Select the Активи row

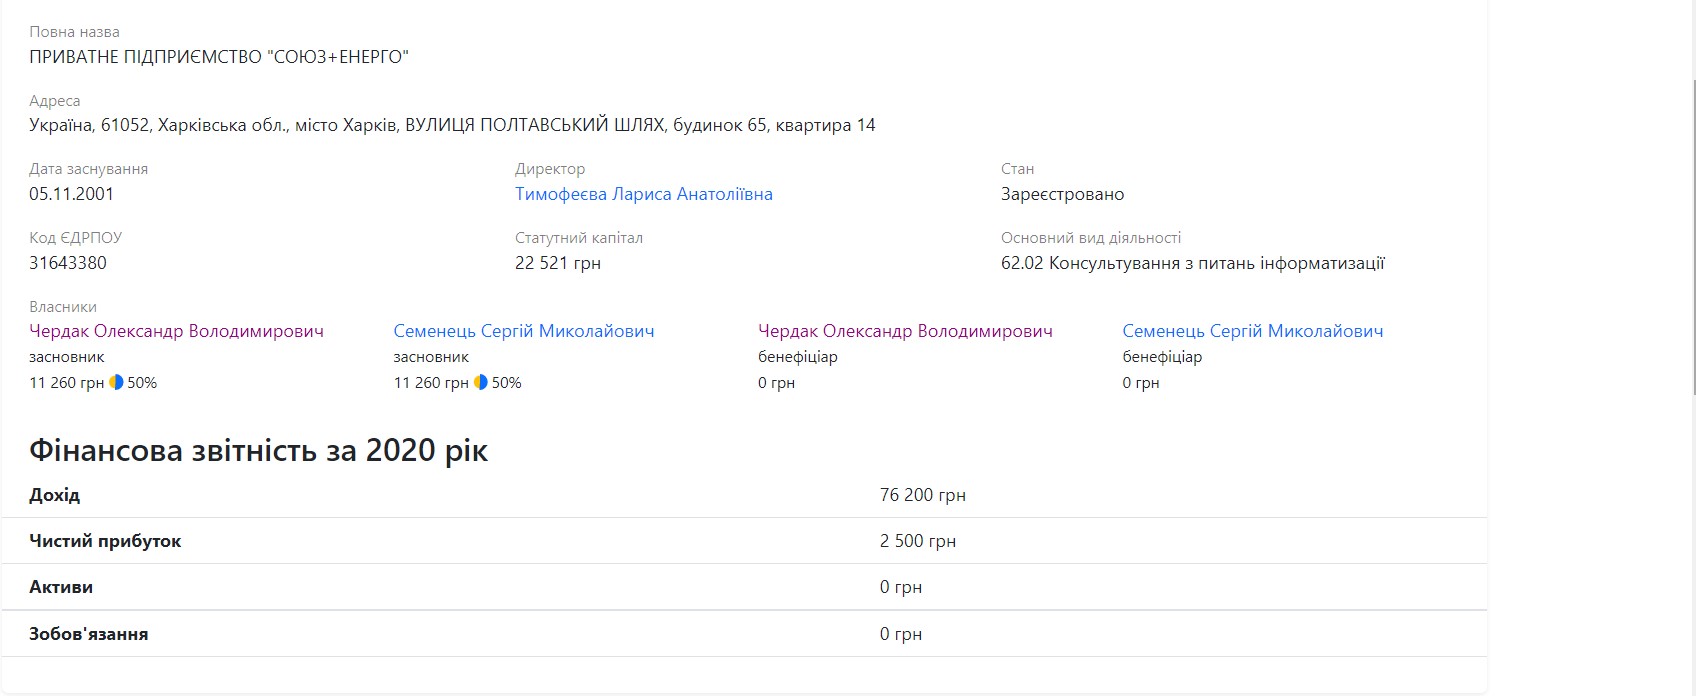click(743, 587)
